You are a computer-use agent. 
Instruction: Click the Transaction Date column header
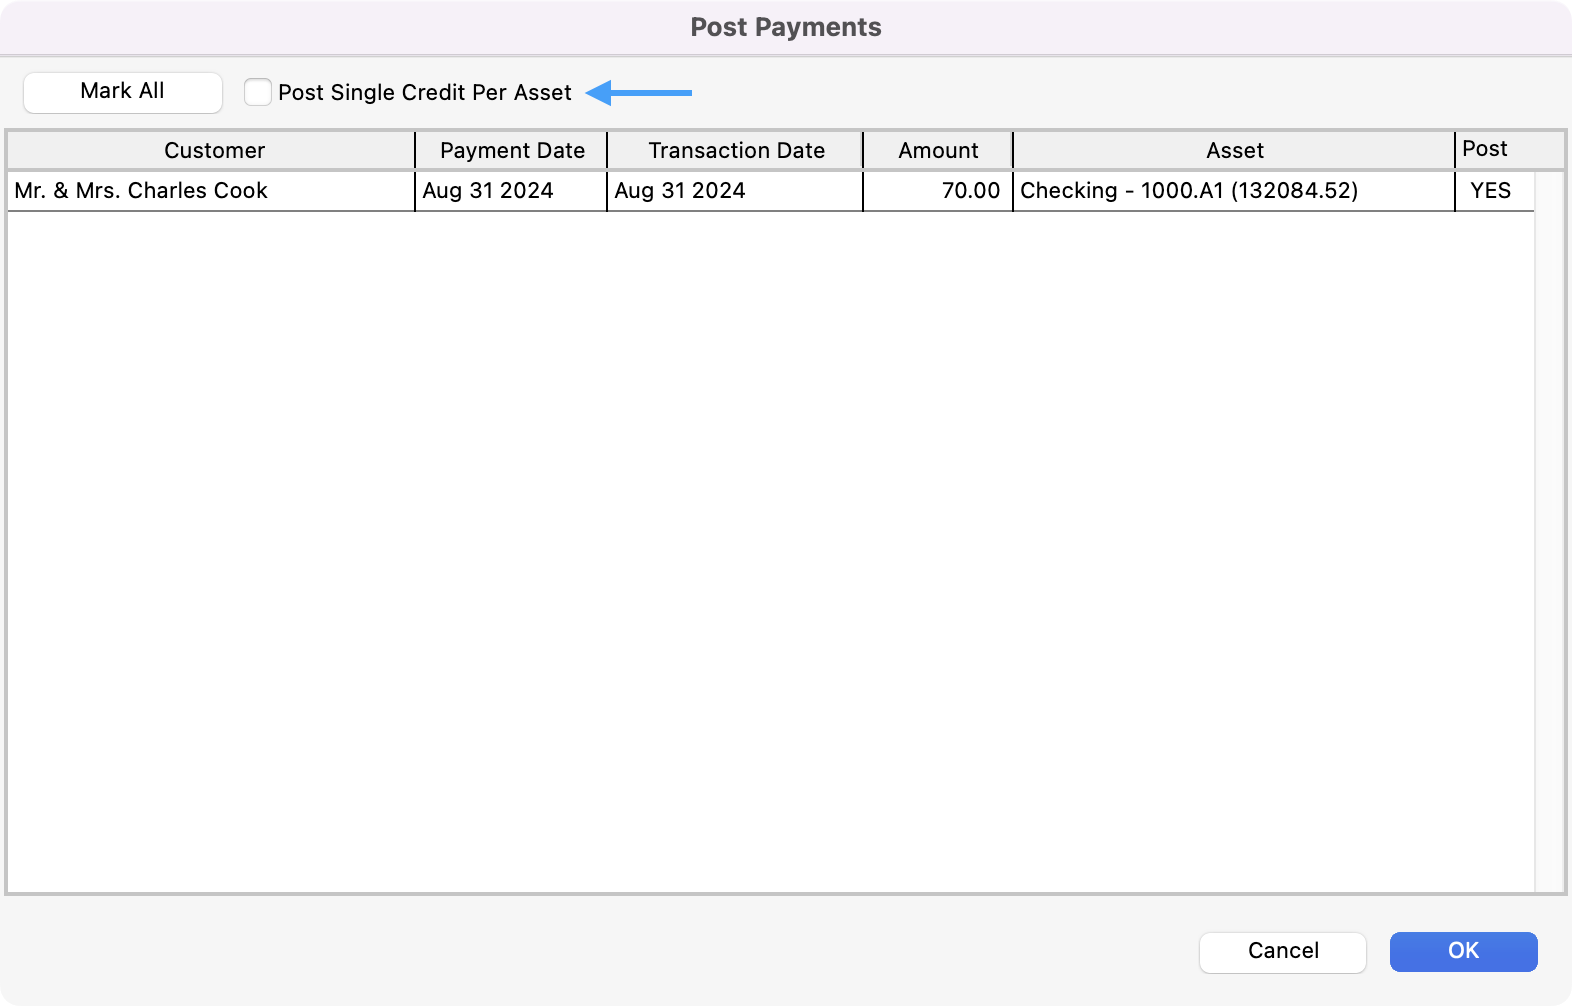[736, 150]
